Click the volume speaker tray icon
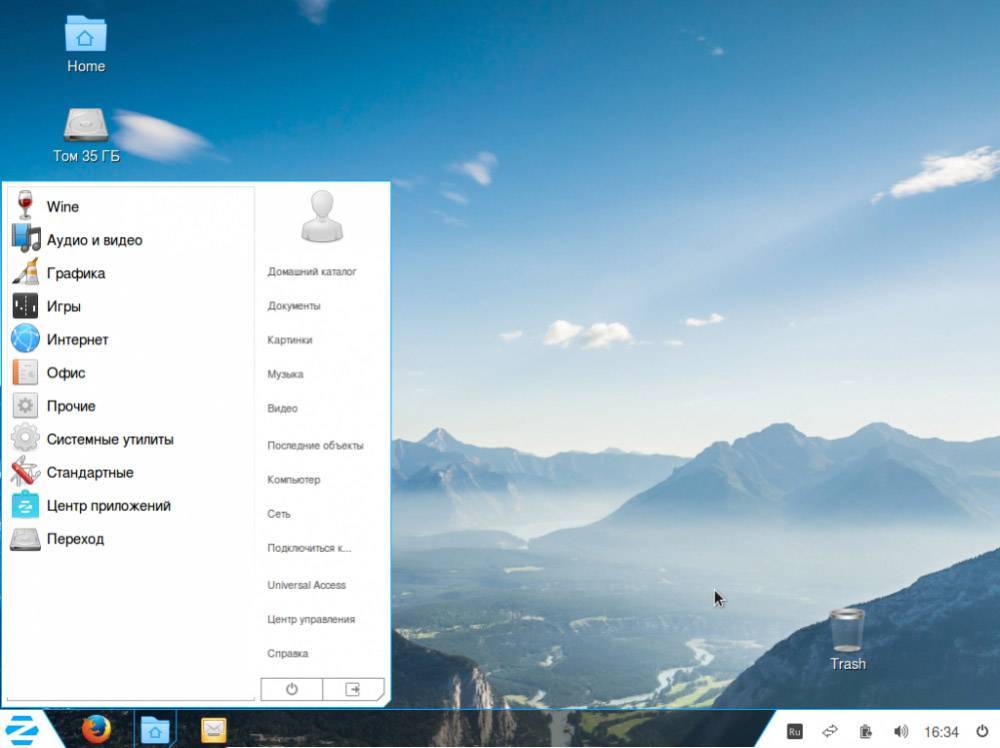 pos(901,731)
